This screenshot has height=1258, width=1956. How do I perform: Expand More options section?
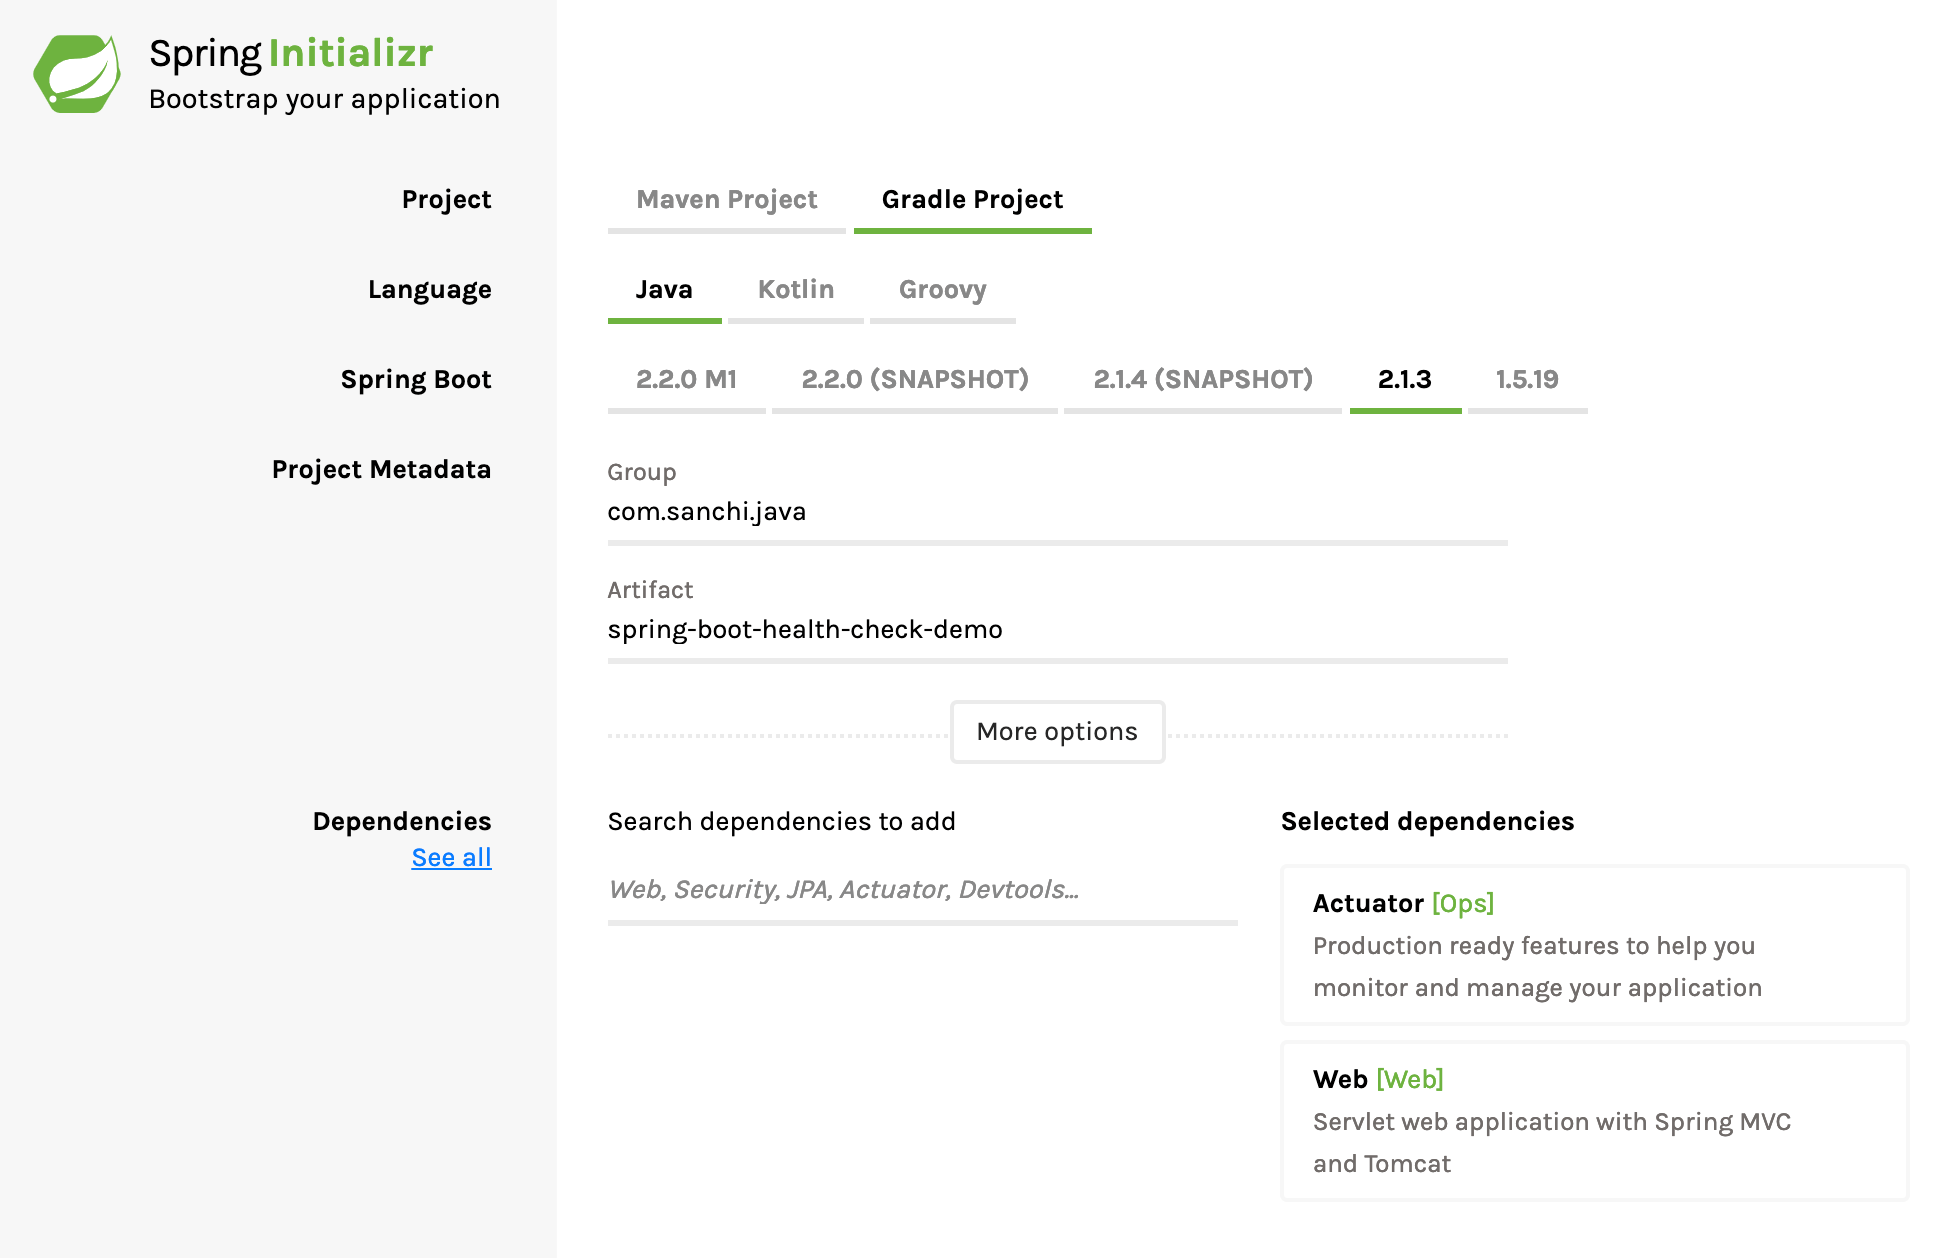point(1057,731)
